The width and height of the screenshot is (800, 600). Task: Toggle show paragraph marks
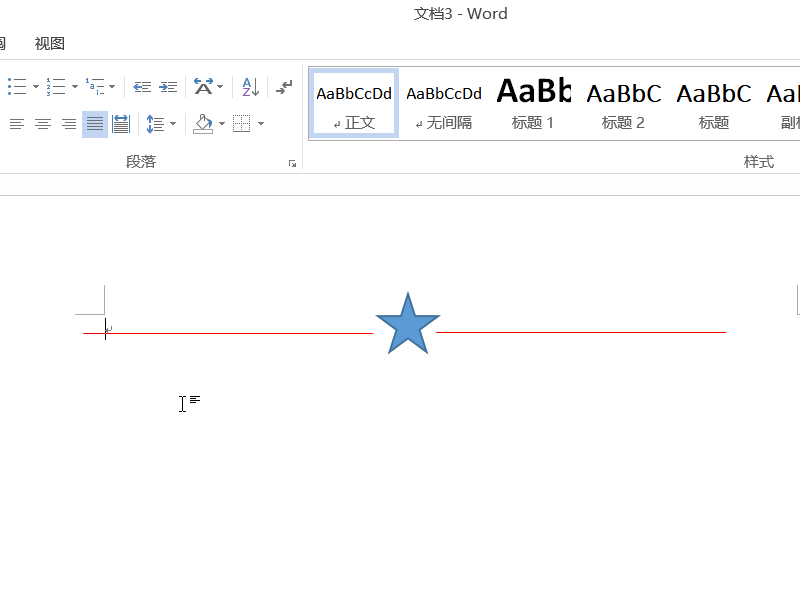[284, 87]
